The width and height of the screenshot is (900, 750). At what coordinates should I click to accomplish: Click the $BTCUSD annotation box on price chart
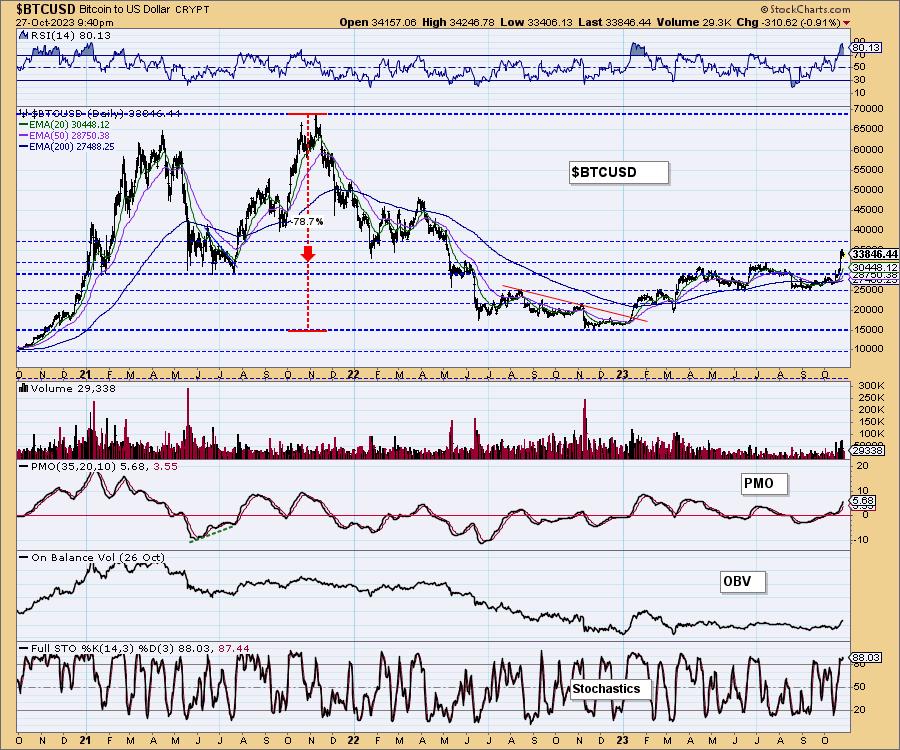619,172
